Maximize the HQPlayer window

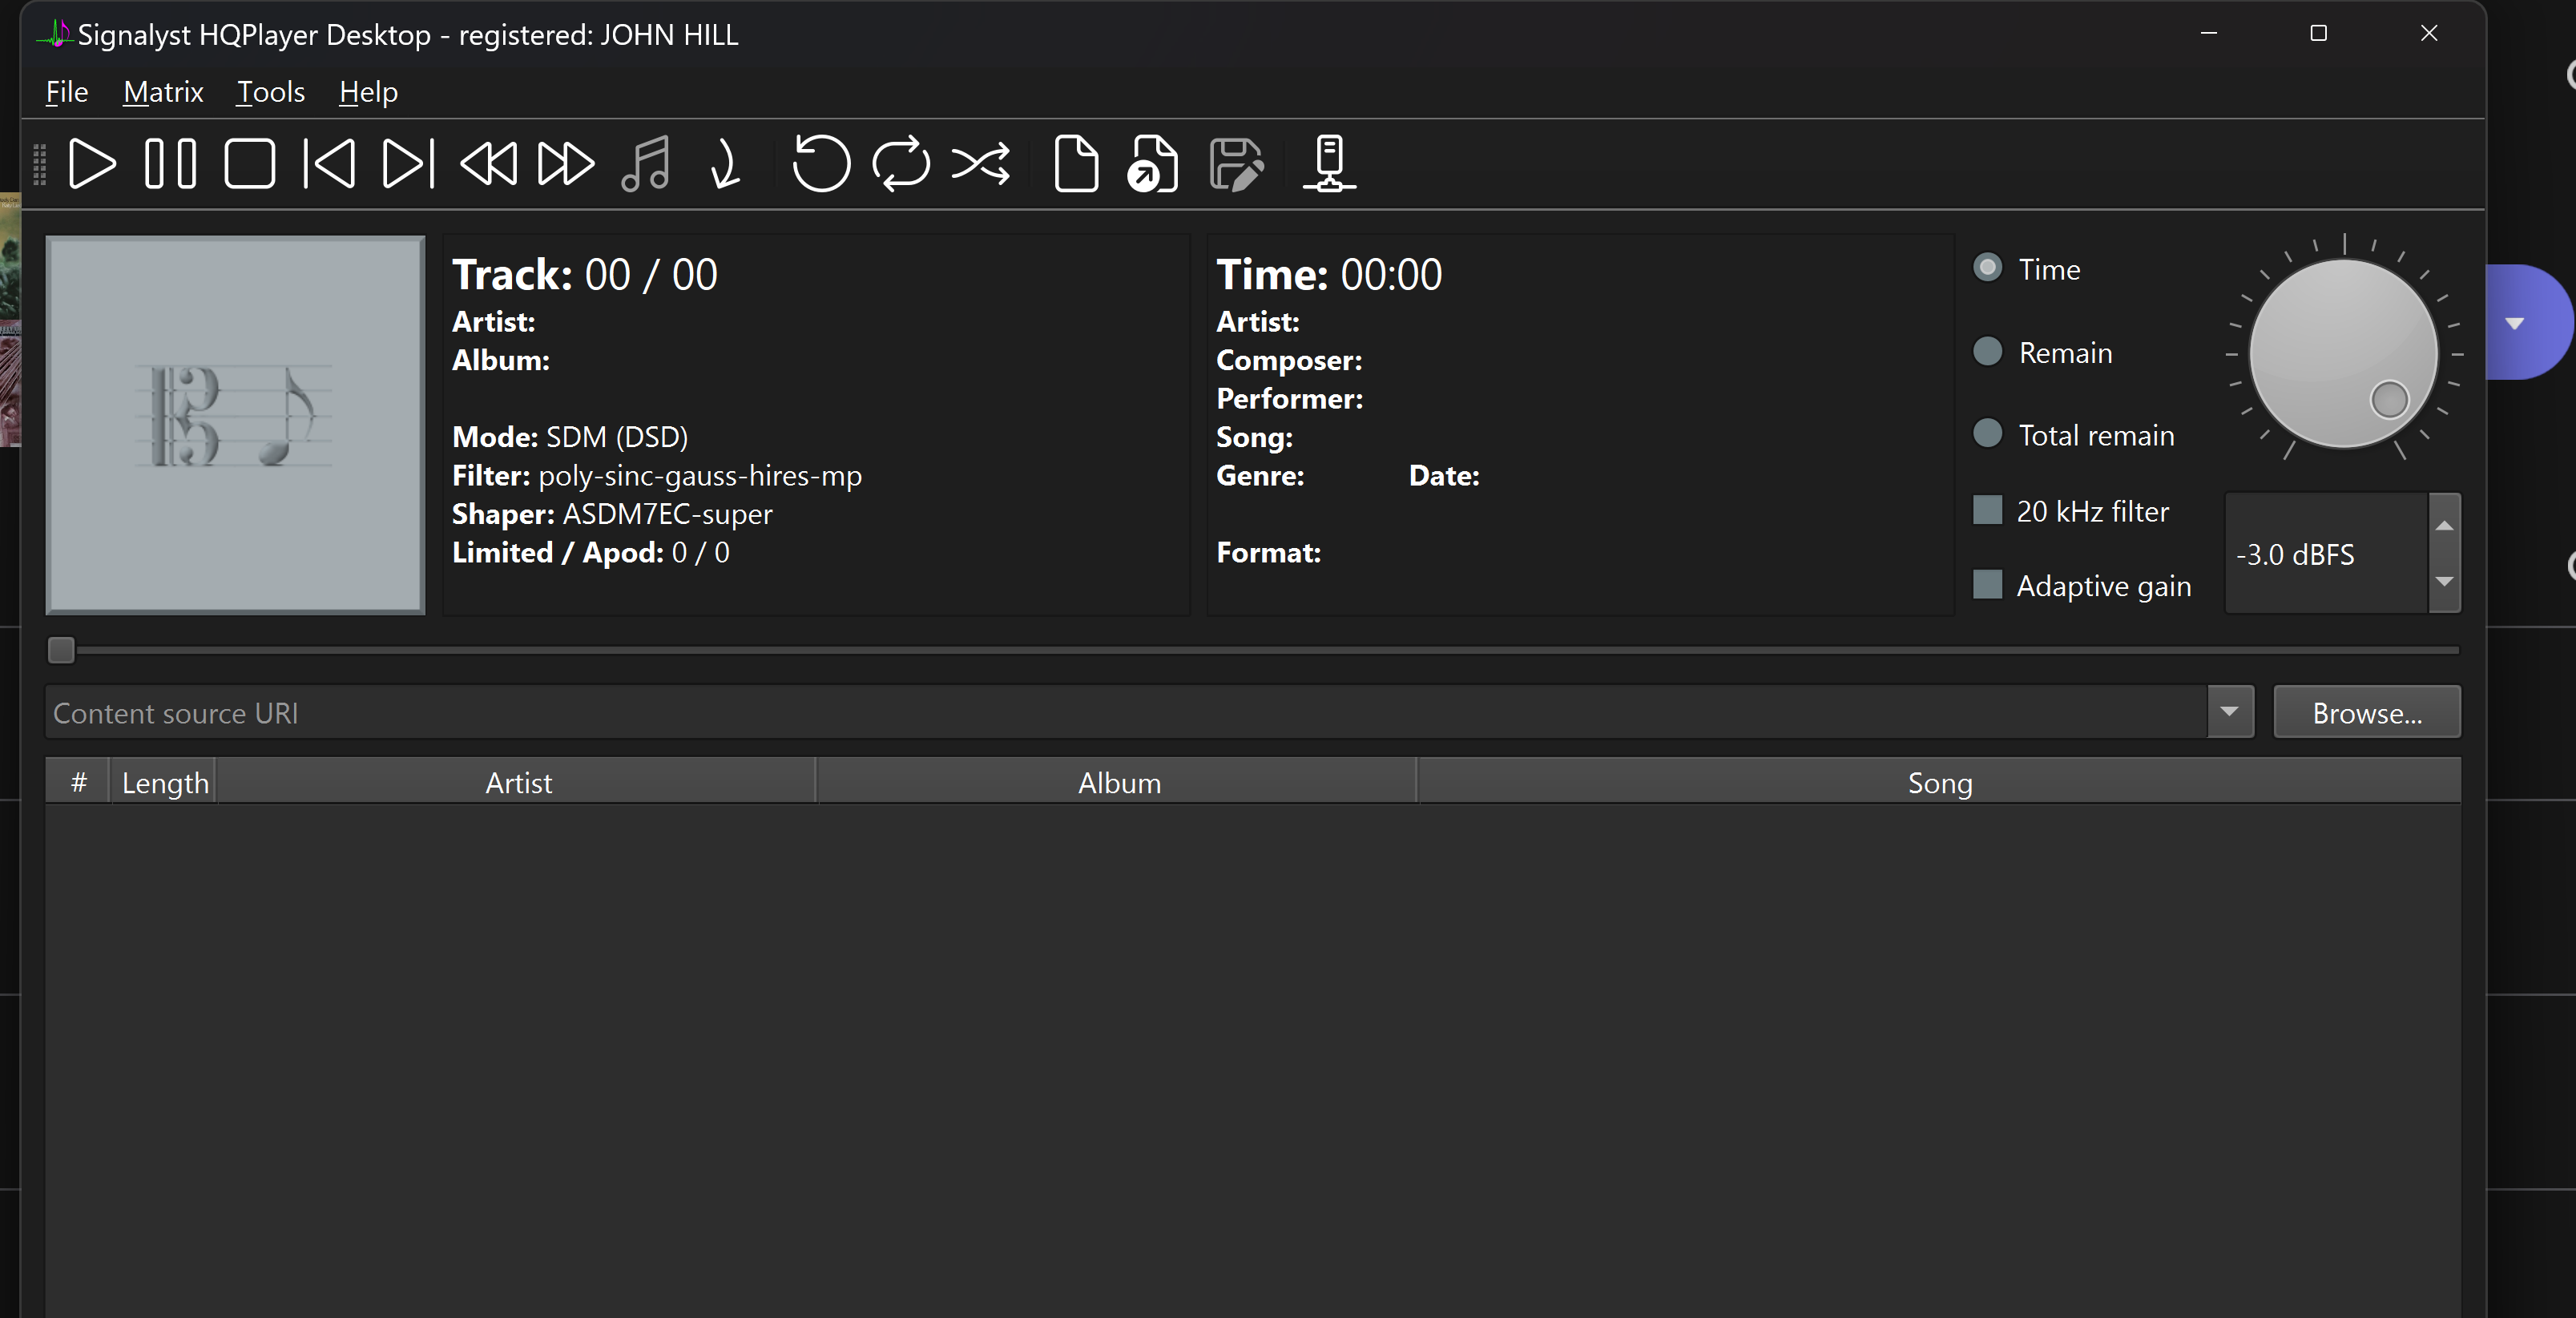point(2318,33)
